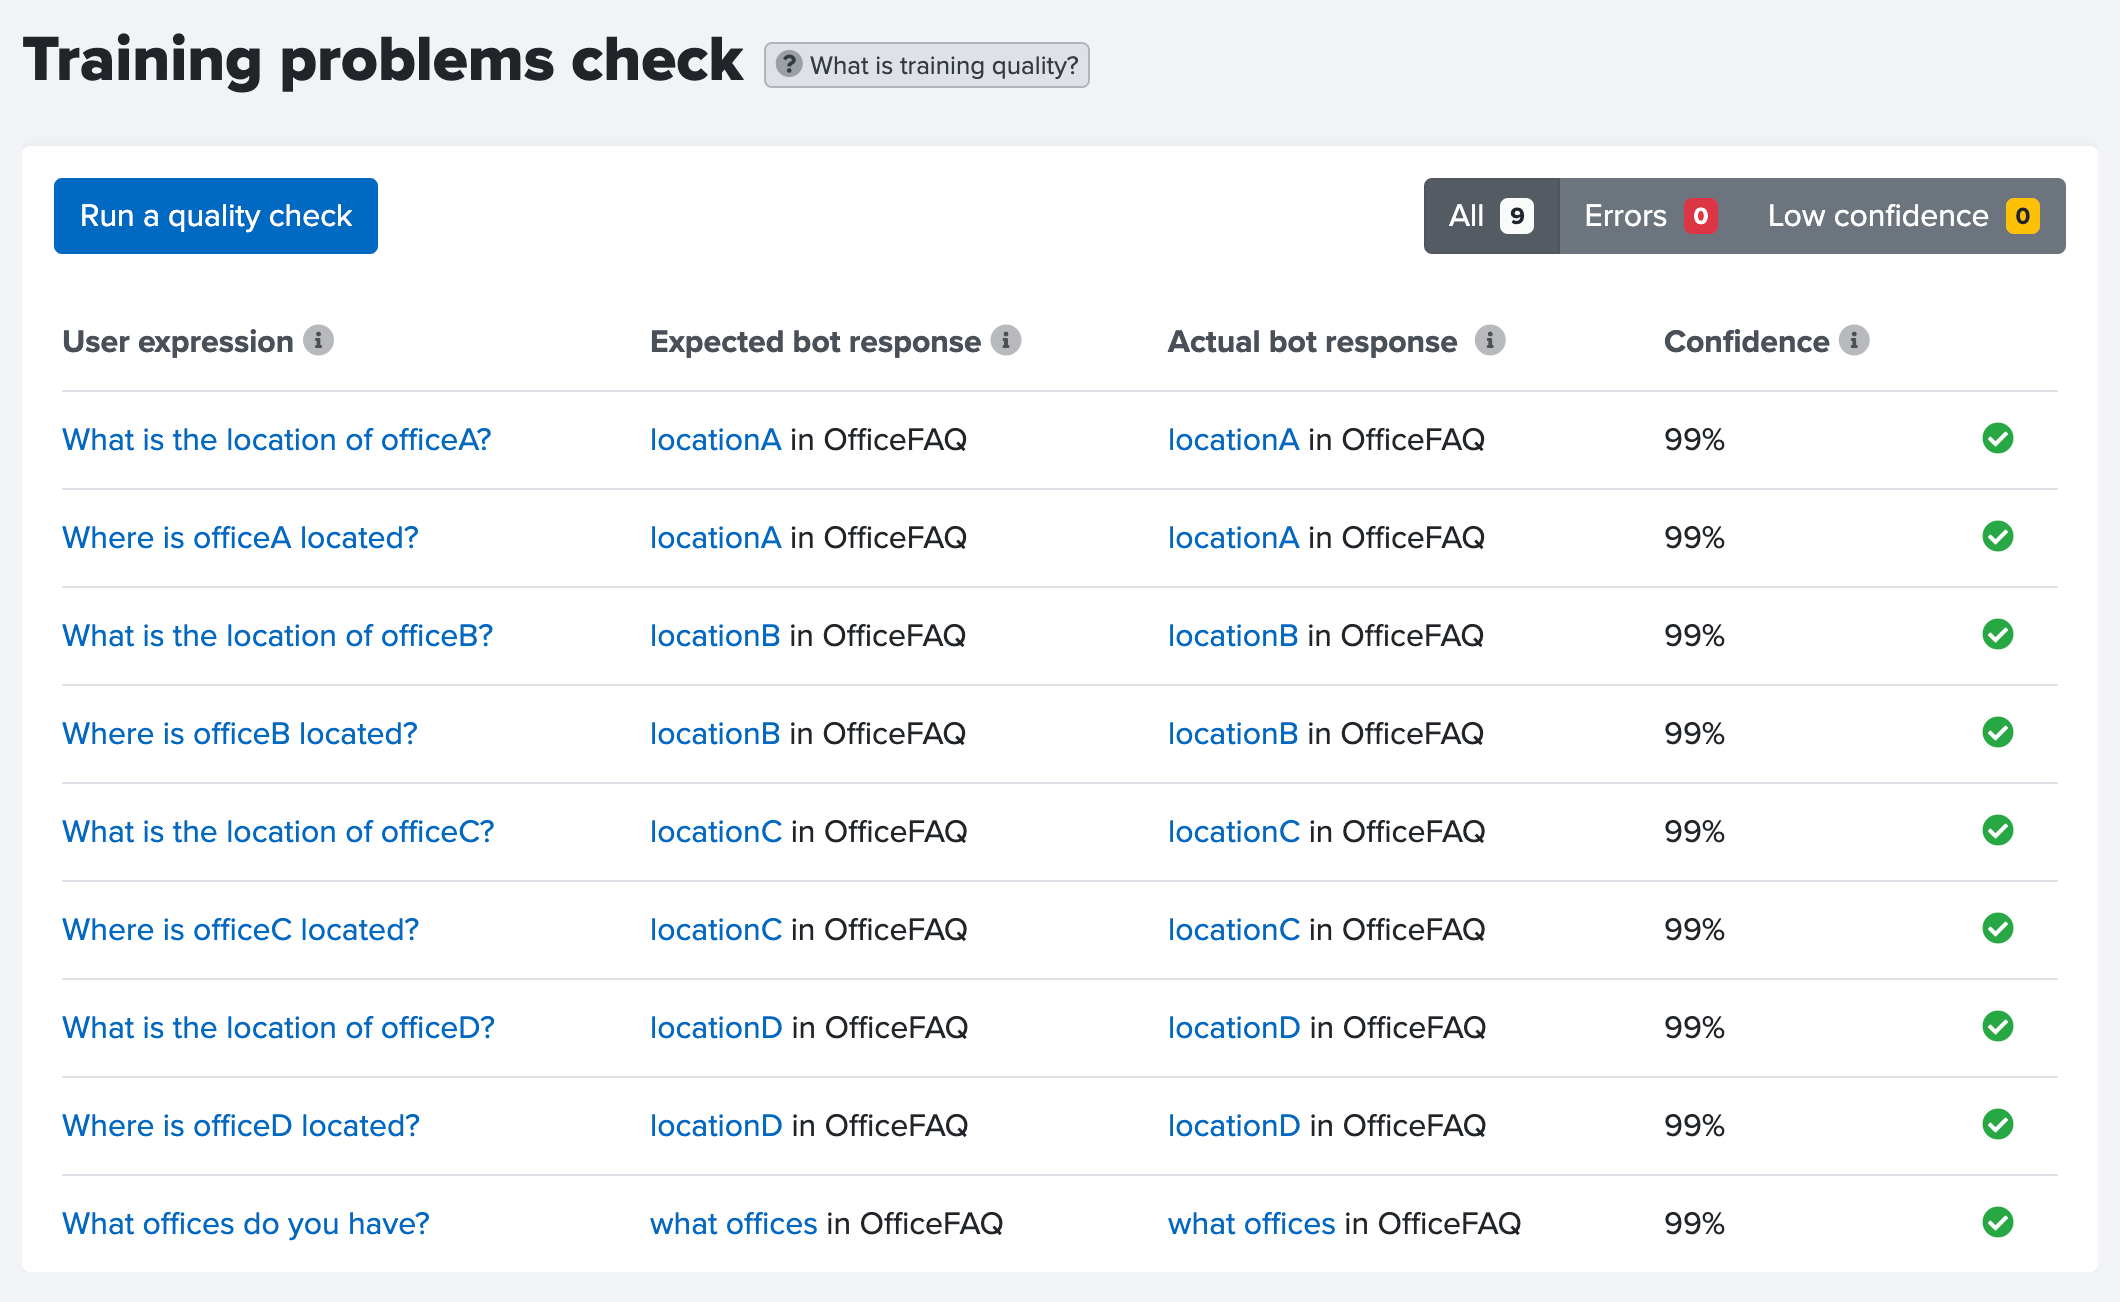Open actual locationC link for 'What is the location of officeC?'
The image size is (2120, 1302).
tap(1234, 832)
